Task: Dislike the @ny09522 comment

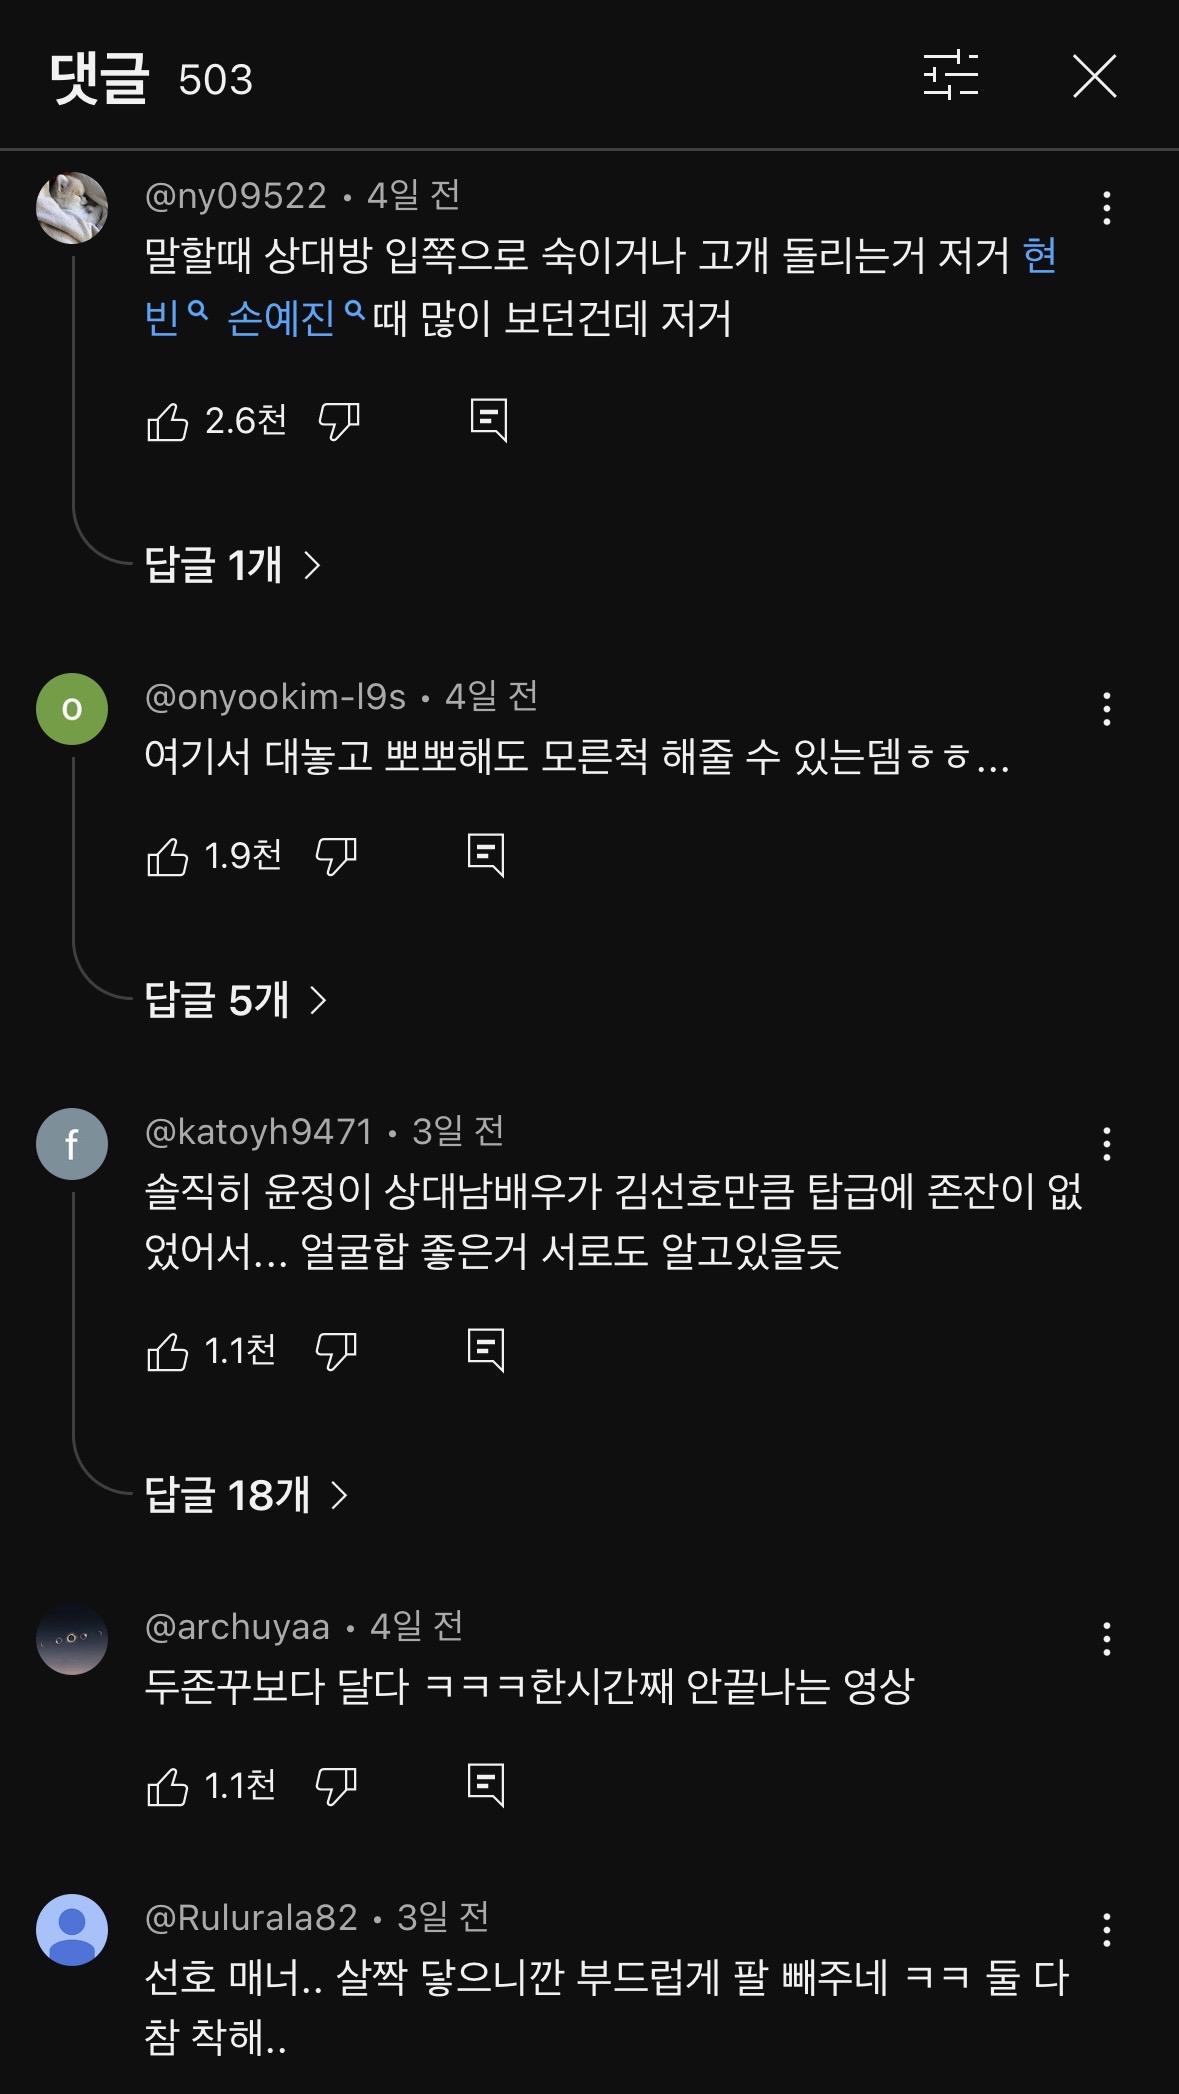Action: (339, 421)
